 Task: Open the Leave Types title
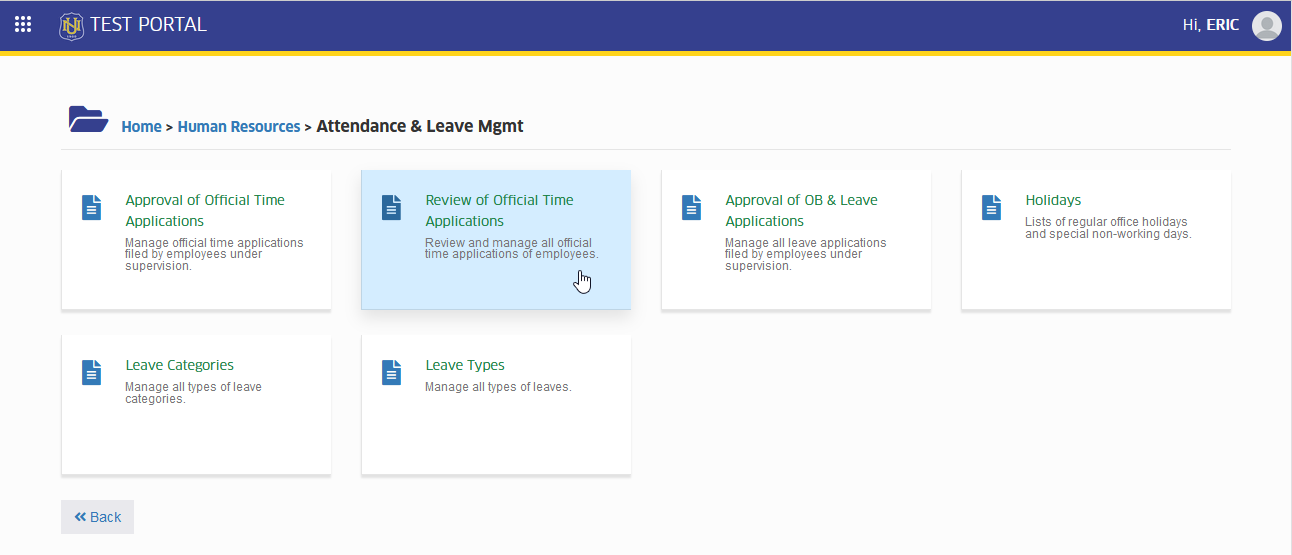pos(465,365)
